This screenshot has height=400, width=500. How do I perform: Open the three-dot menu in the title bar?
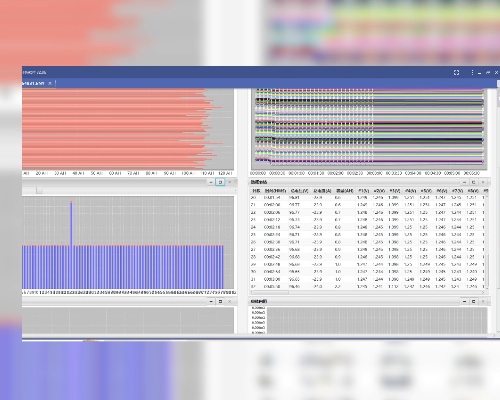point(472,73)
